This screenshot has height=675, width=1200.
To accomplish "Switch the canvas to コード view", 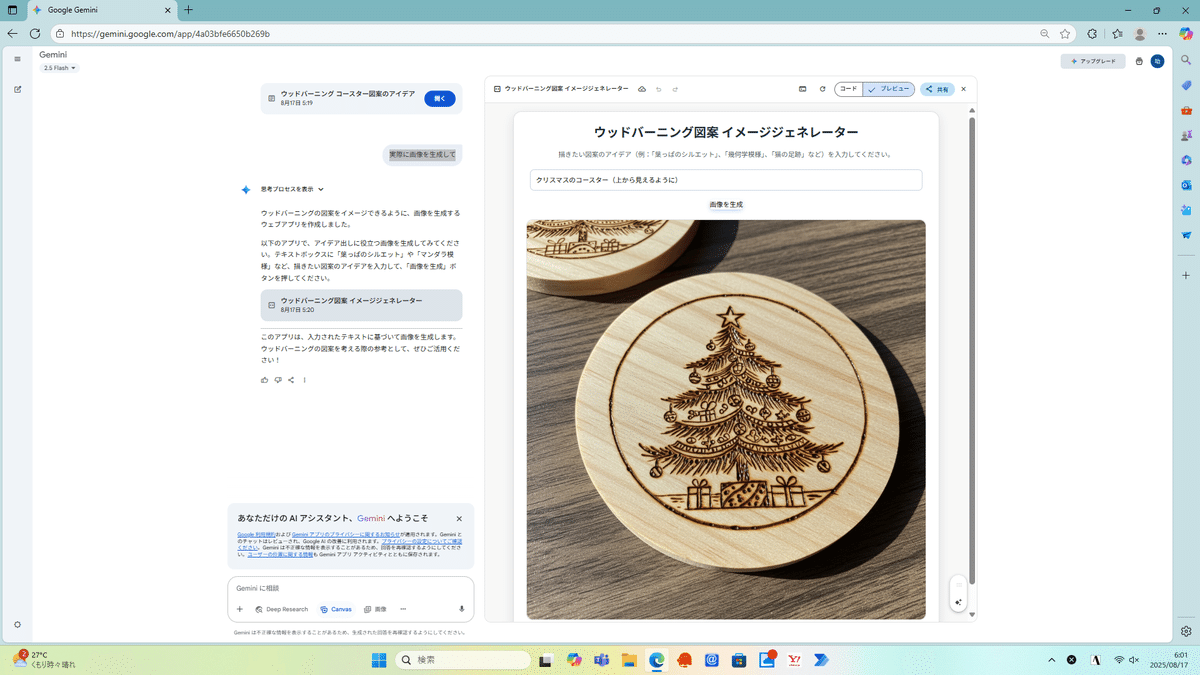I will coord(848,89).
